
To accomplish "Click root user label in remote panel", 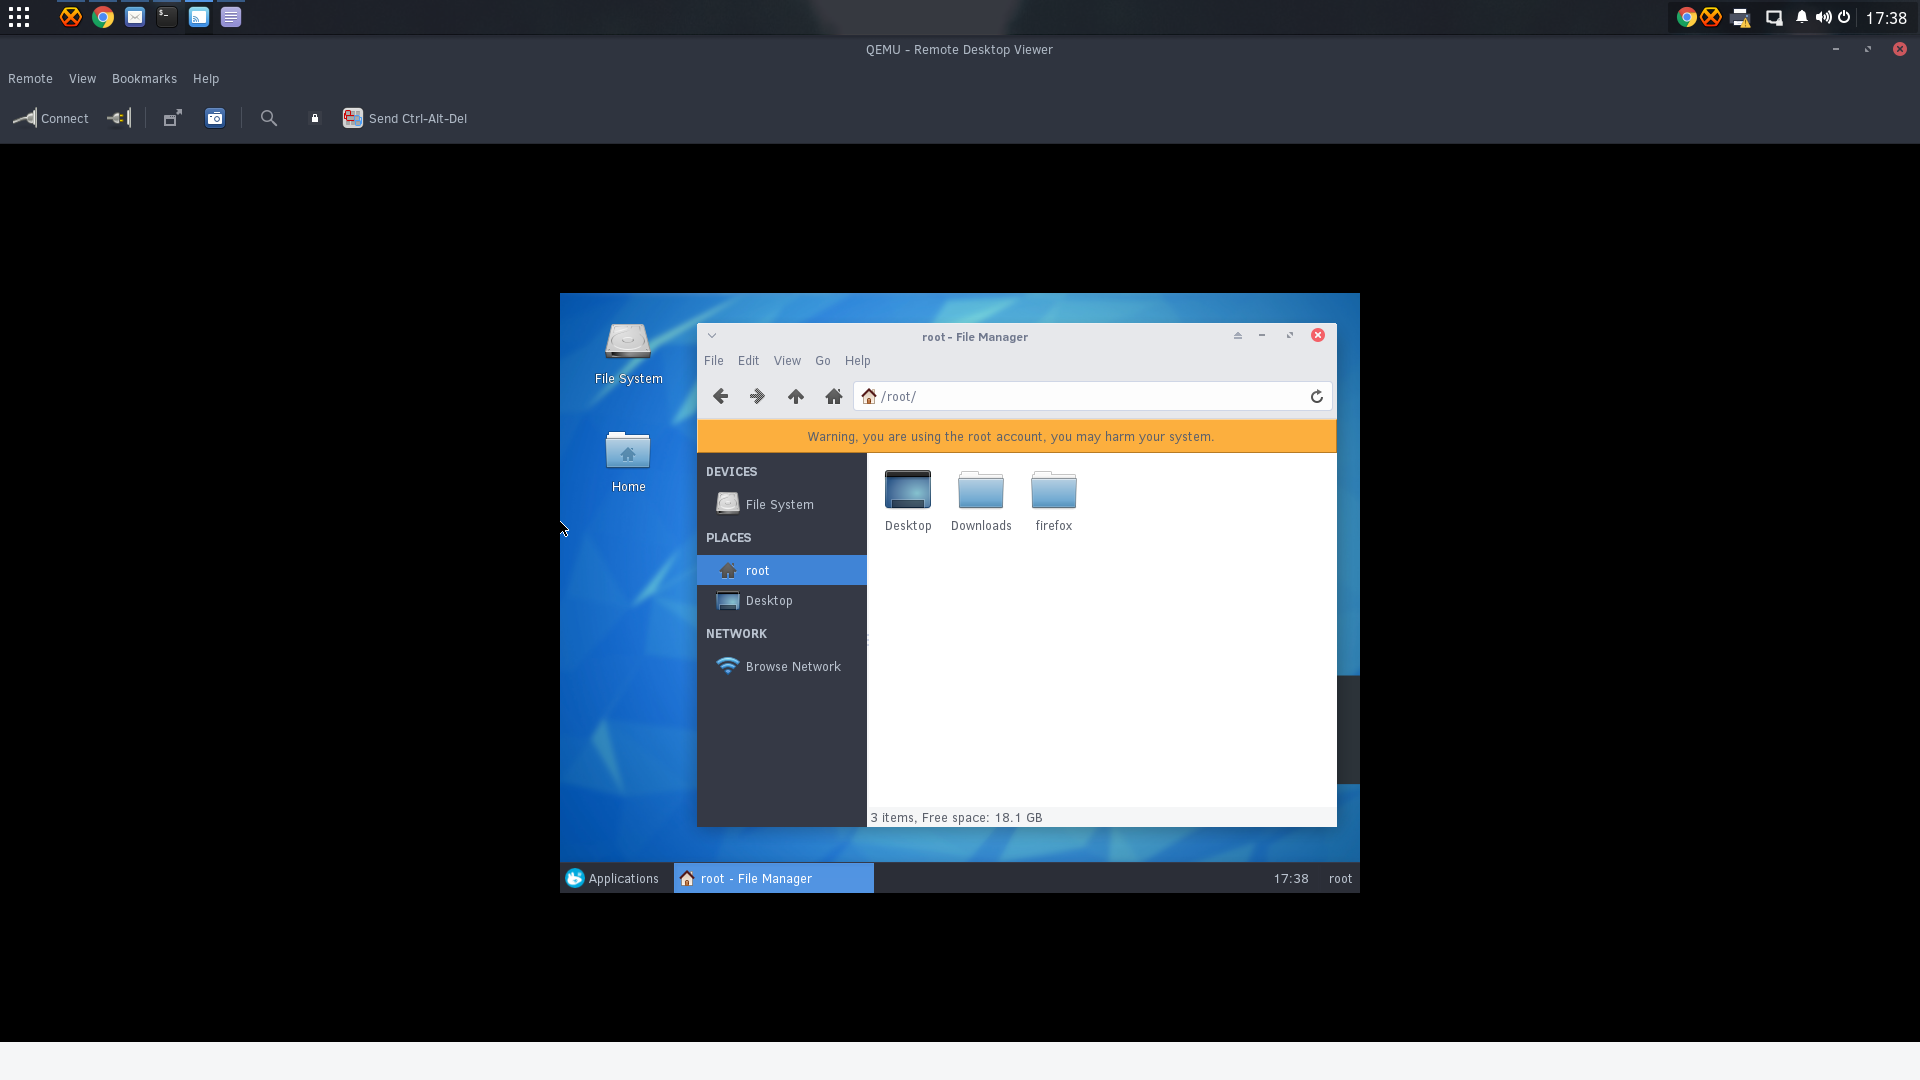I will click(1340, 879).
